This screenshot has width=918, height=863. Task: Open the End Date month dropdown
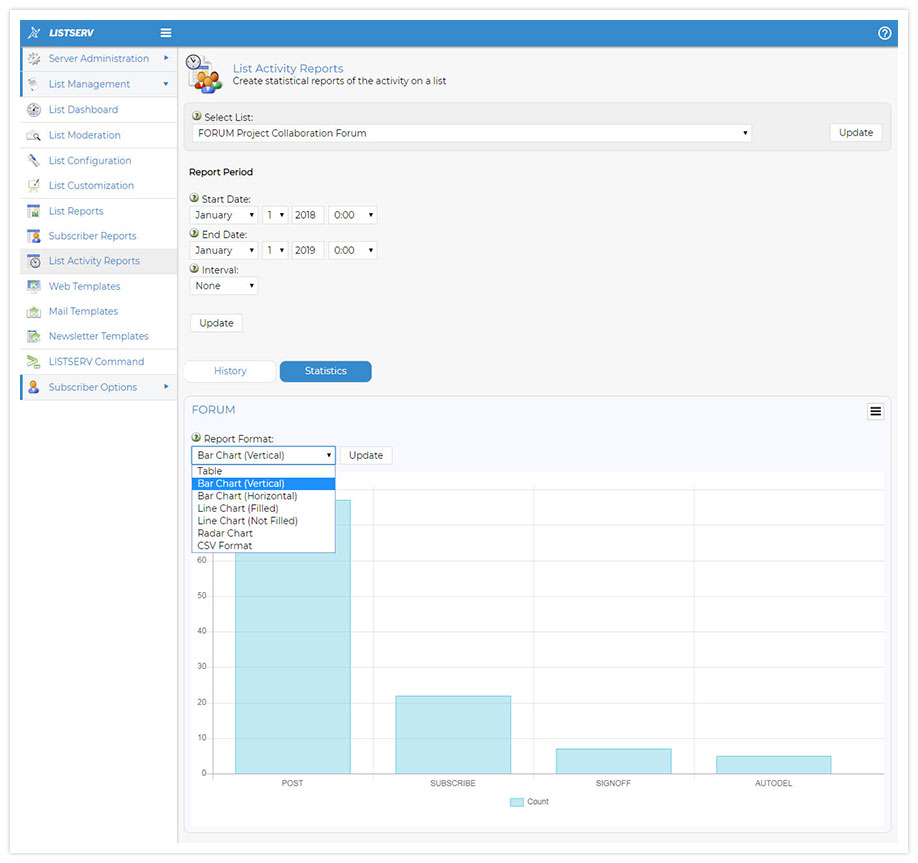tap(224, 250)
